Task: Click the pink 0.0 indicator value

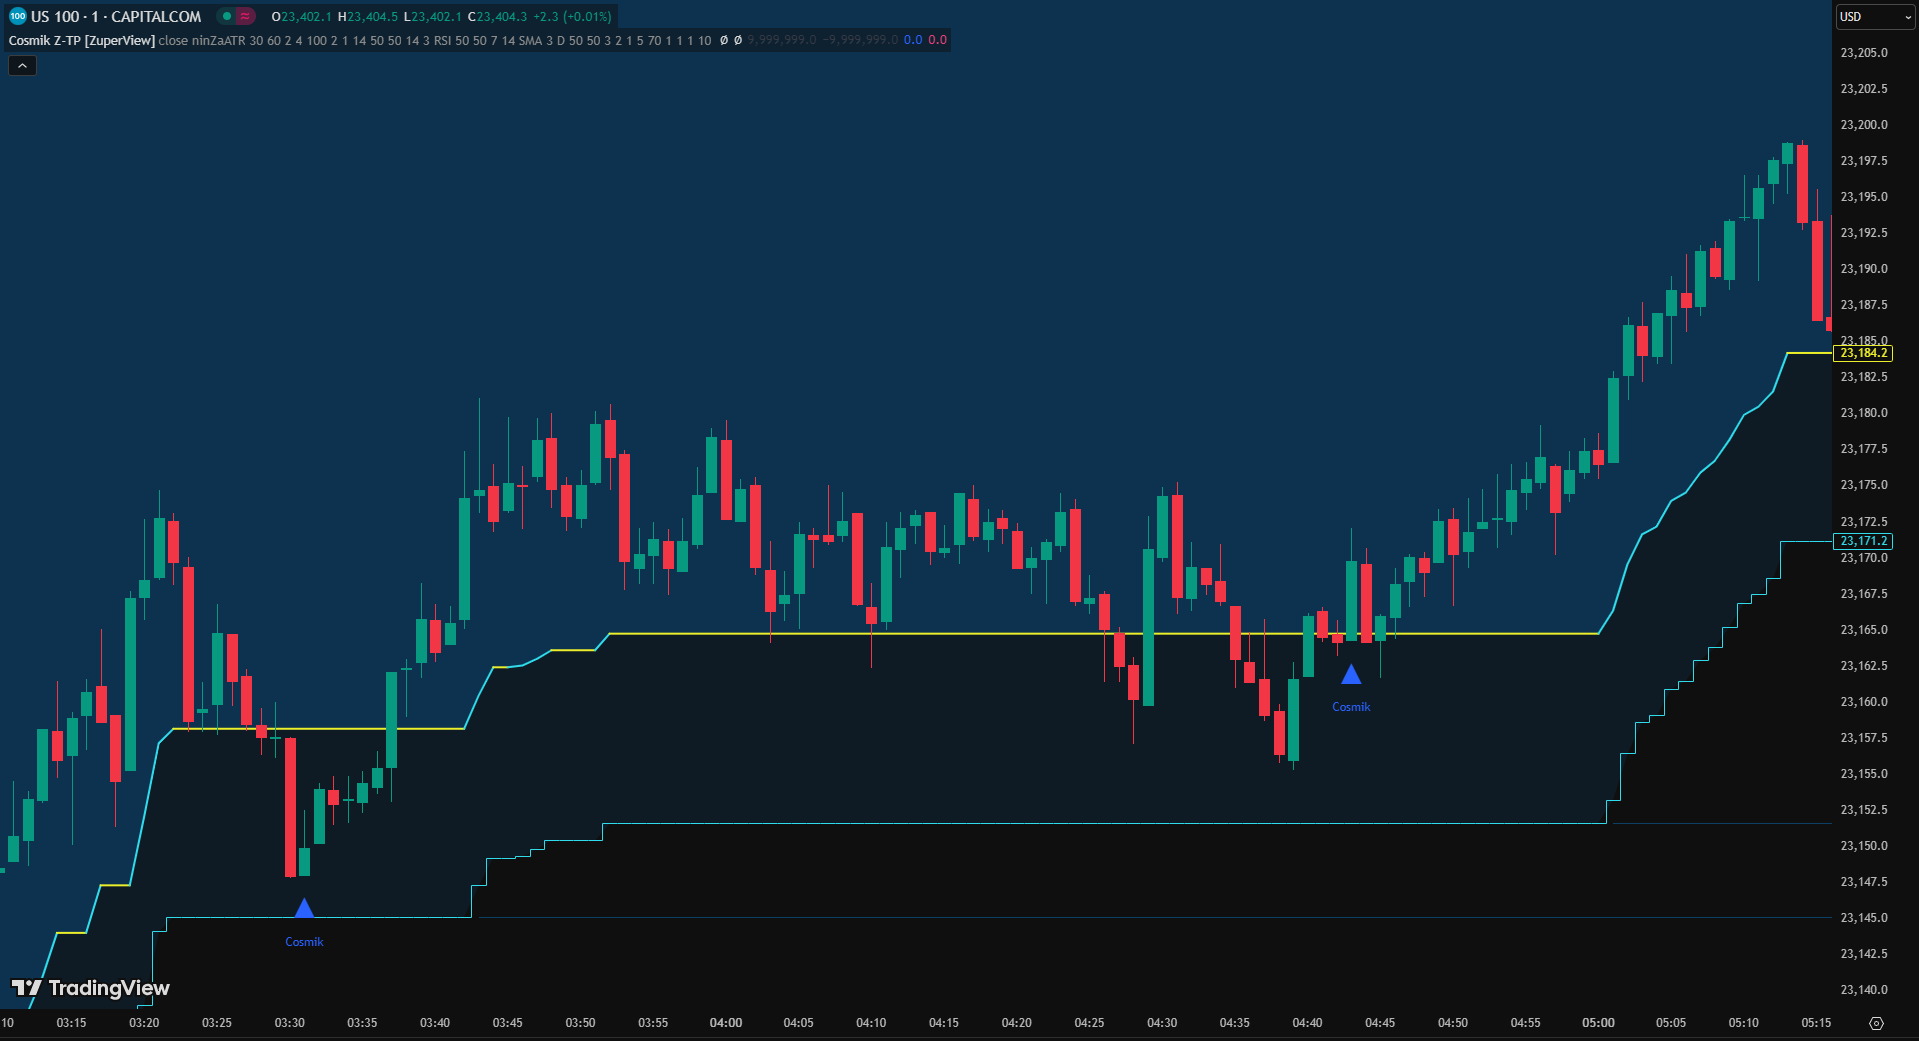Action: (x=937, y=41)
